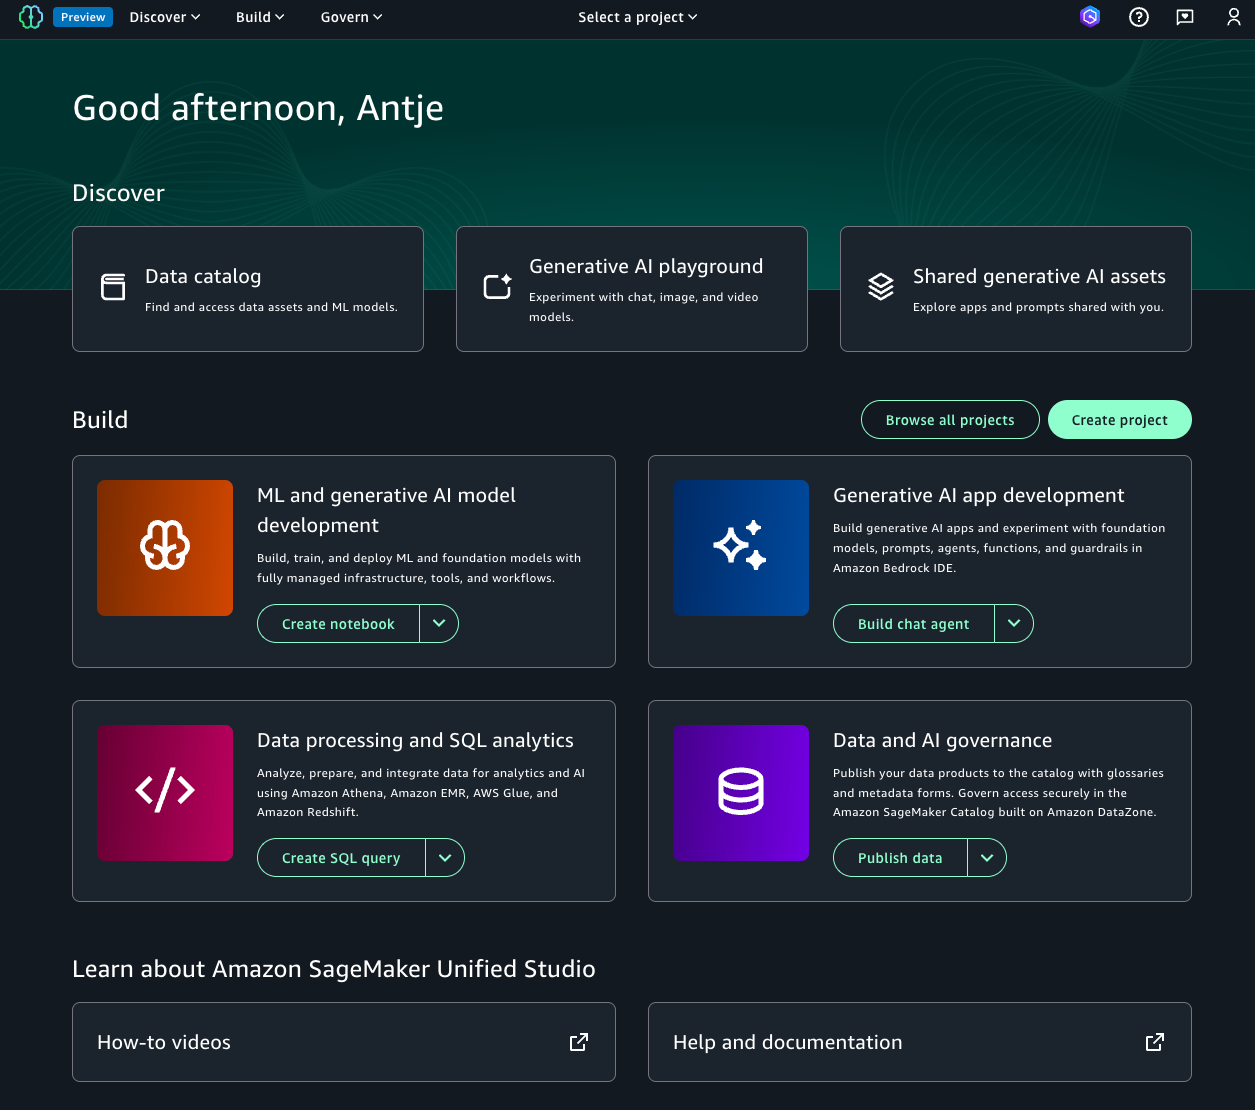
Task: Click the Shared generative AI assets layers icon
Action: pos(881,287)
